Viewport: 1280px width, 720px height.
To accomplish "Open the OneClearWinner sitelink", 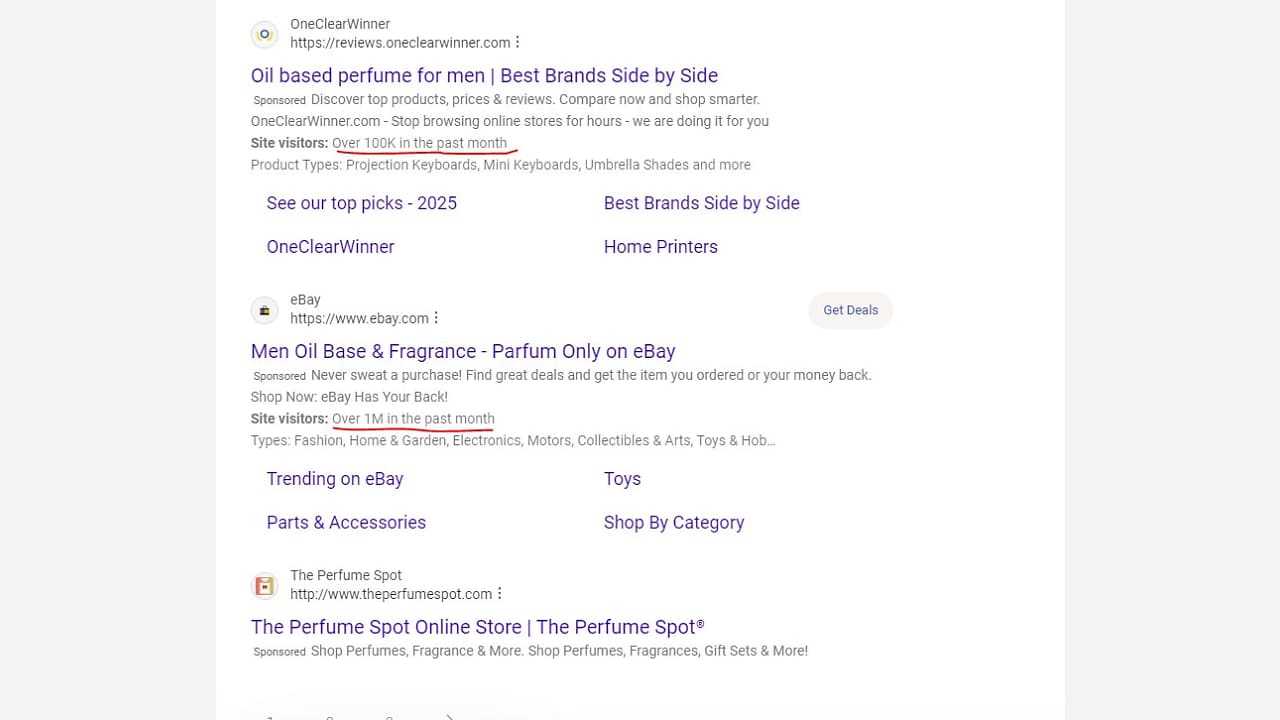I will pyautogui.click(x=331, y=247).
